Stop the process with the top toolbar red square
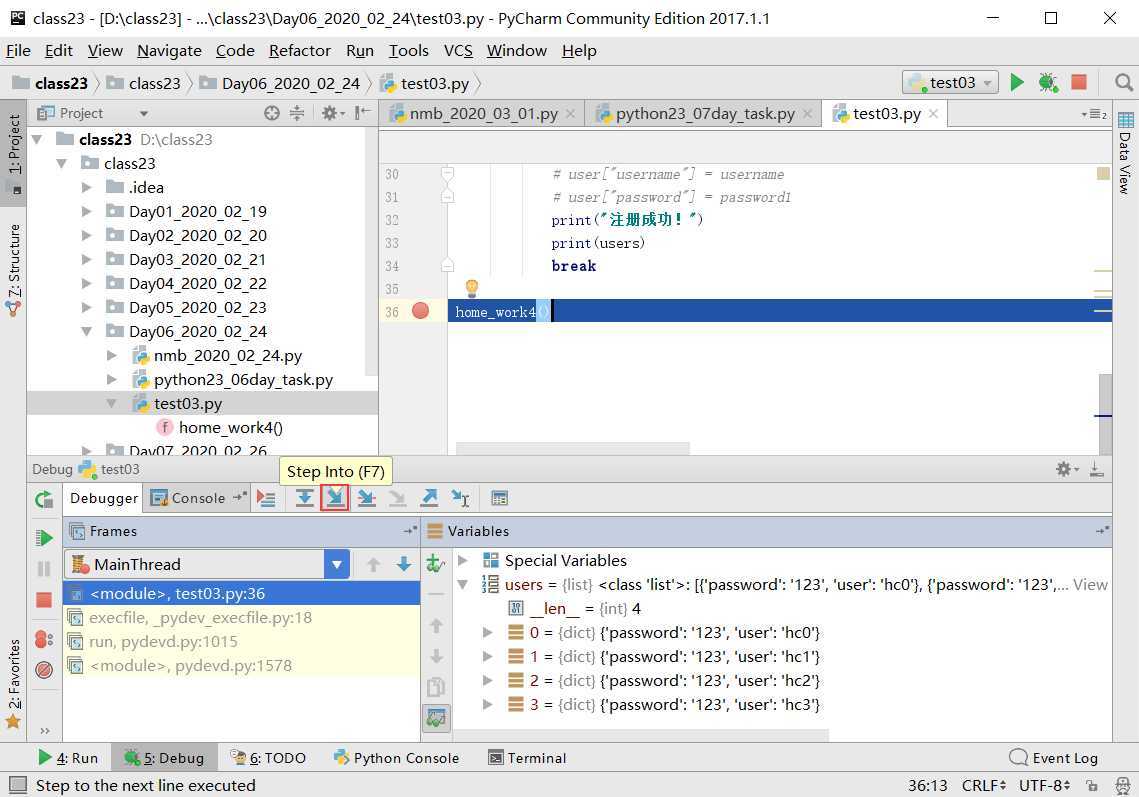Image resolution: width=1139 pixels, height=797 pixels. point(1079,82)
